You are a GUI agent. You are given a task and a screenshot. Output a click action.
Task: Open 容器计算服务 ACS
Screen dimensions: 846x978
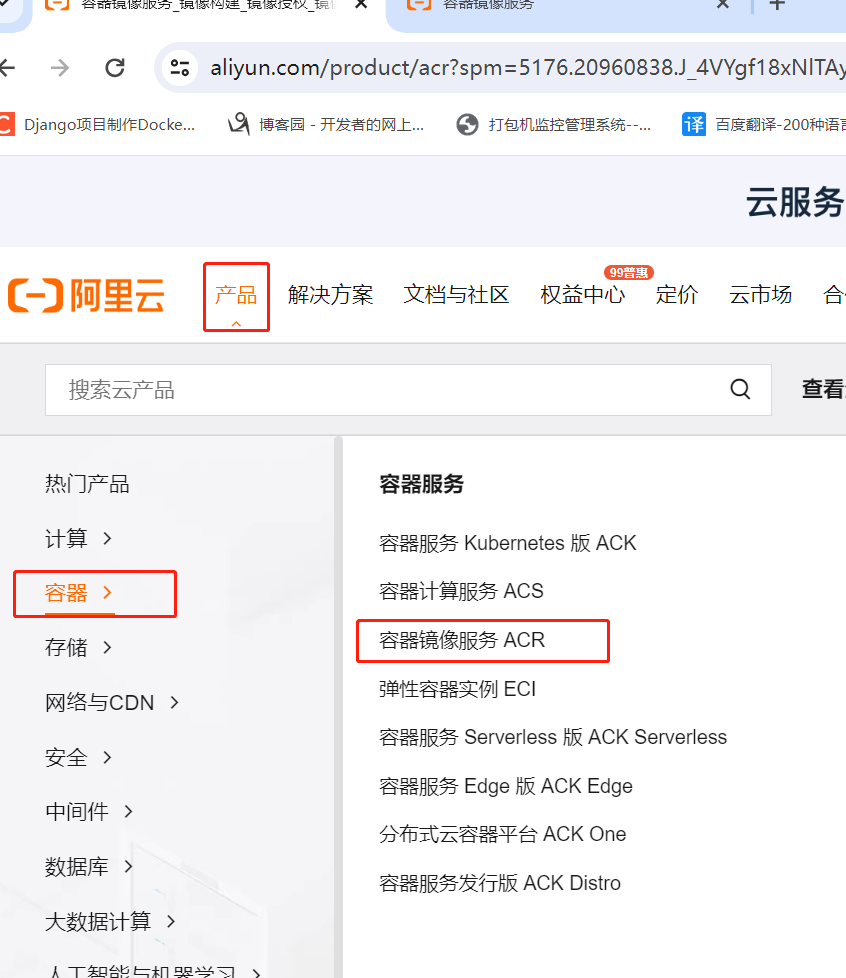click(x=461, y=591)
